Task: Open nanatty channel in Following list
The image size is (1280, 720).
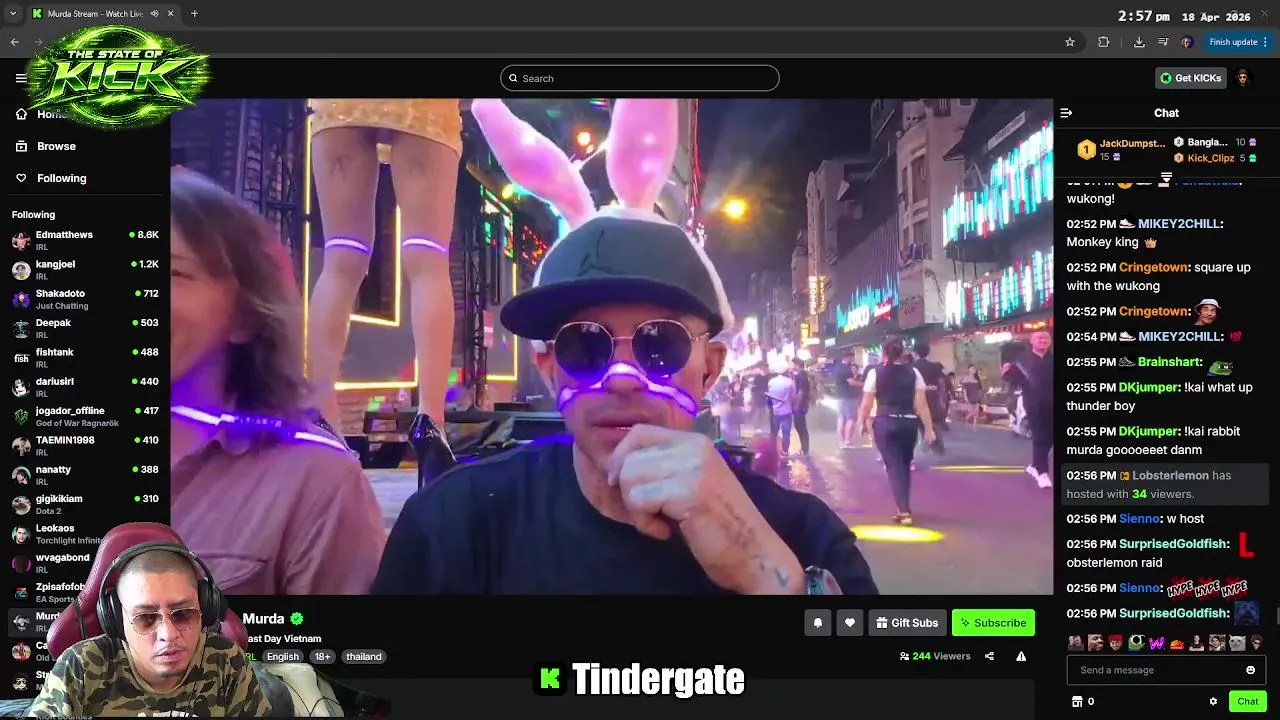Action: (x=85, y=475)
